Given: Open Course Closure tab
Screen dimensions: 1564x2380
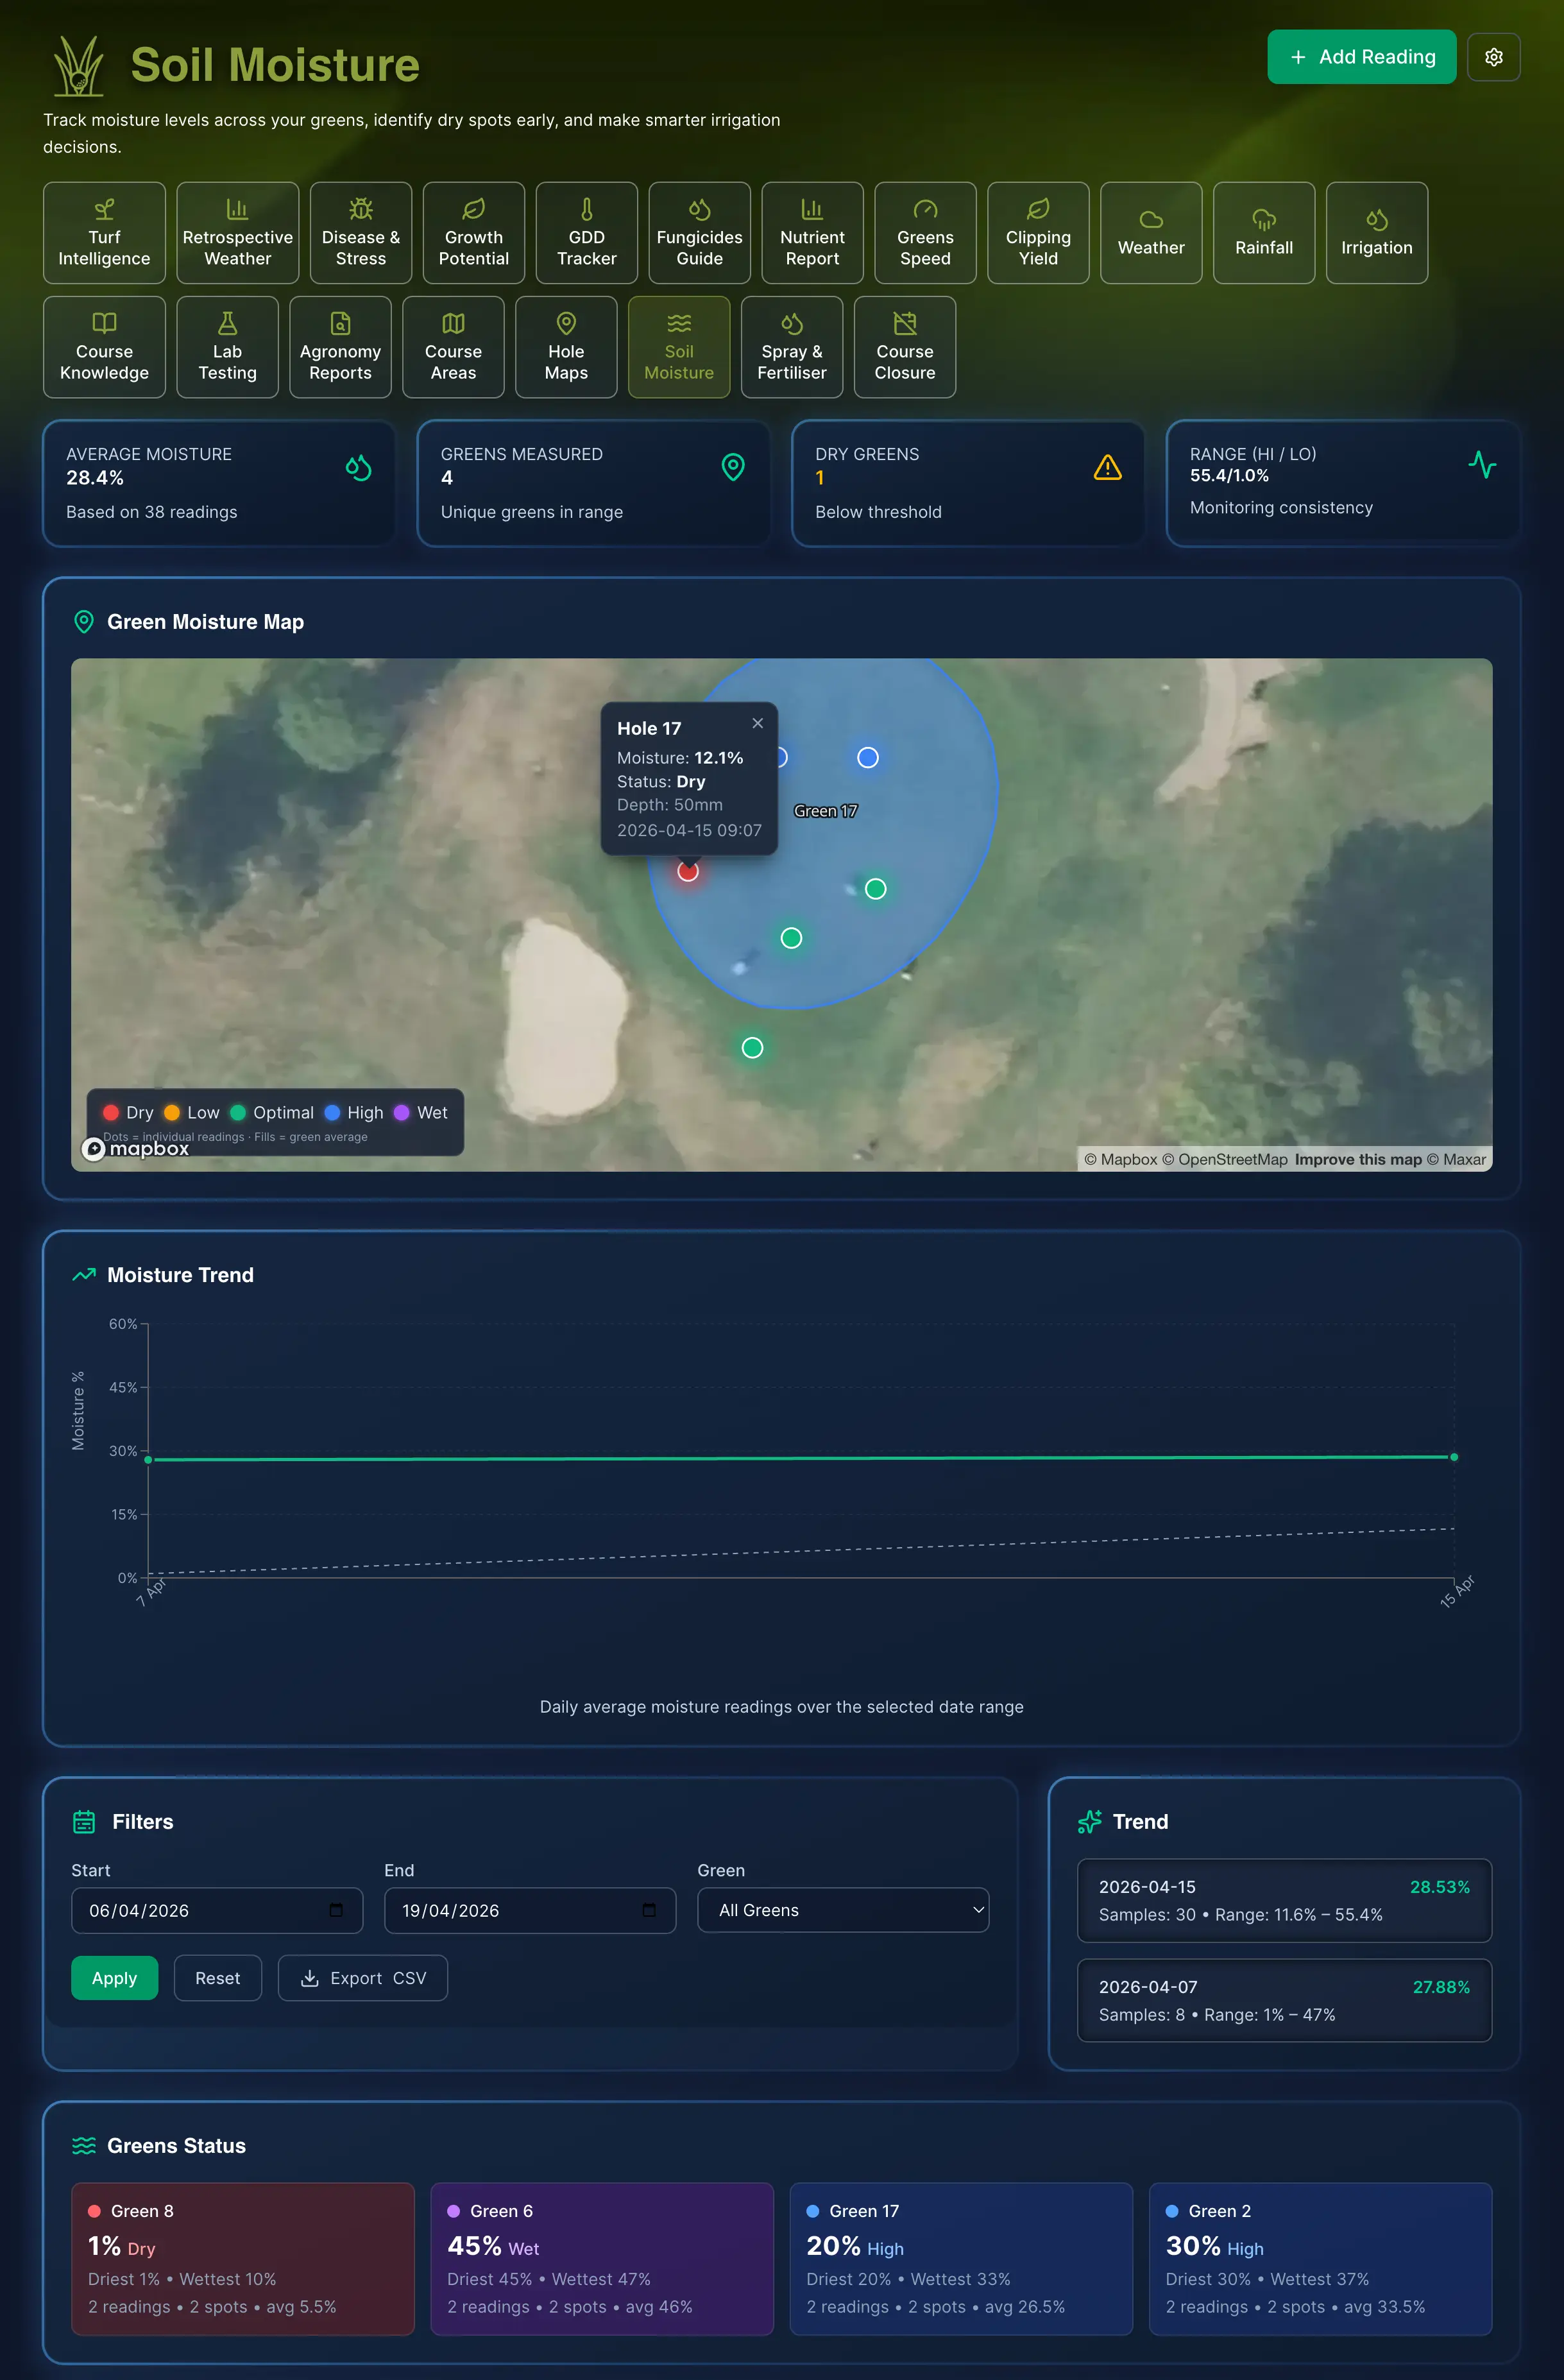Looking at the screenshot, I should click(905, 347).
